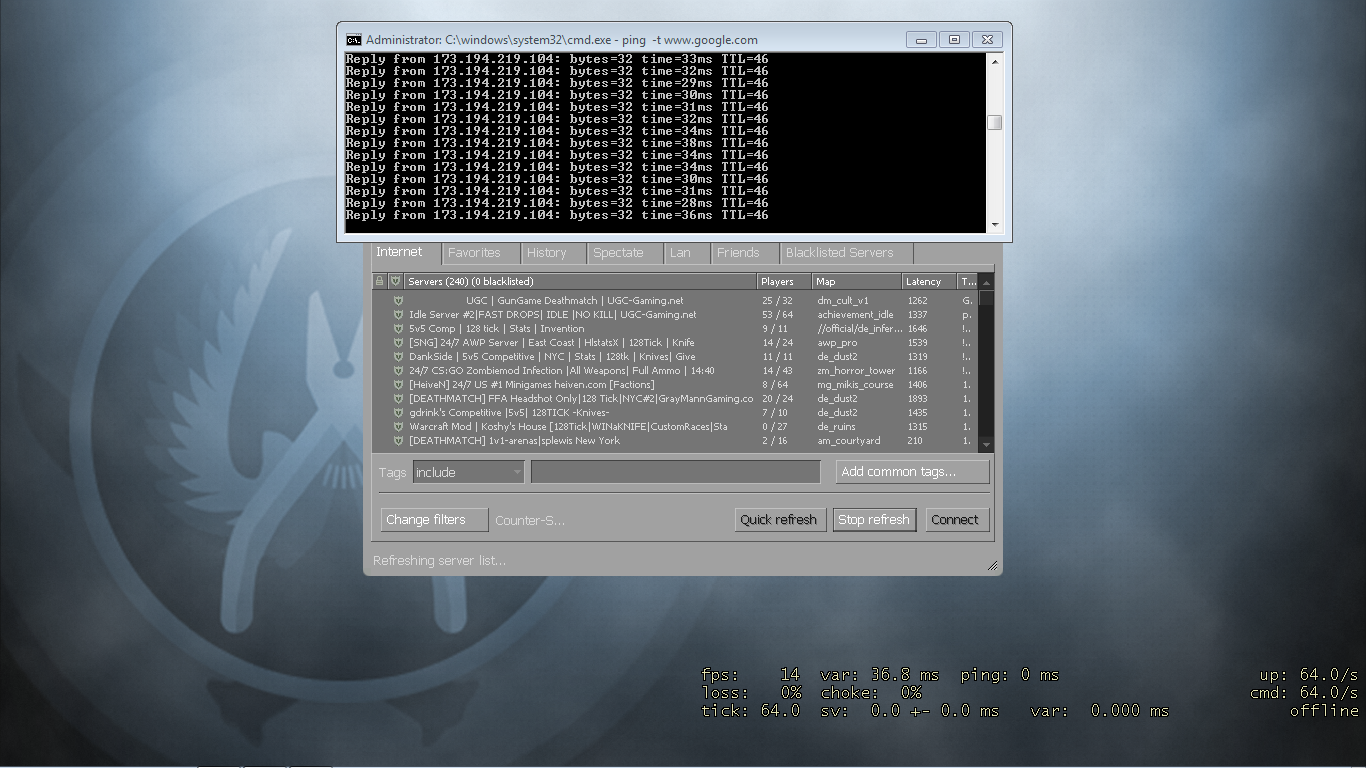Screen dimensions: 1366x768
Task: Click the shield icon for the AWP Pro server
Action: [x=399, y=342]
